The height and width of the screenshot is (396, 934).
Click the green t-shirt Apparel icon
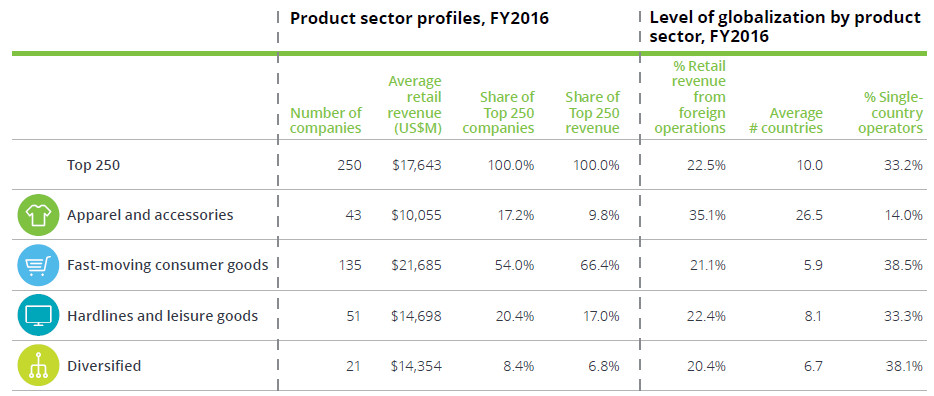pos(39,215)
